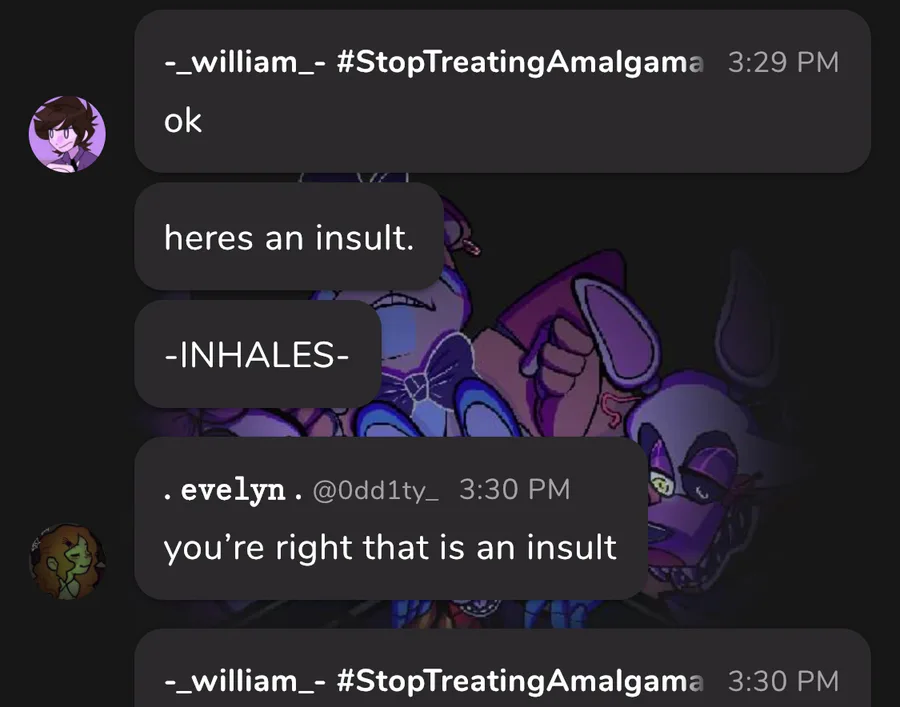
Task: Click the 3:29 PM timestamp
Action: 783,62
